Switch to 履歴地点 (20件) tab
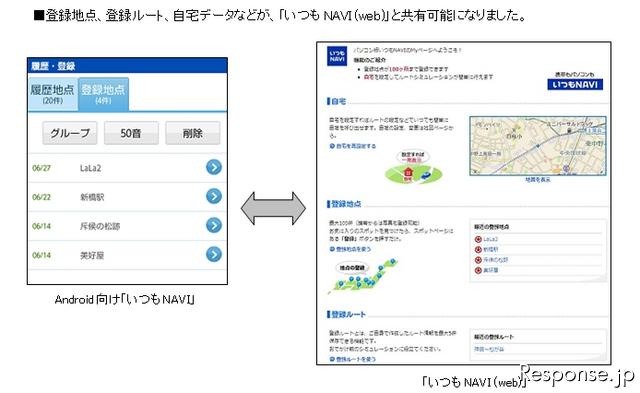Screen dimensions: 640x393 click(x=53, y=94)
